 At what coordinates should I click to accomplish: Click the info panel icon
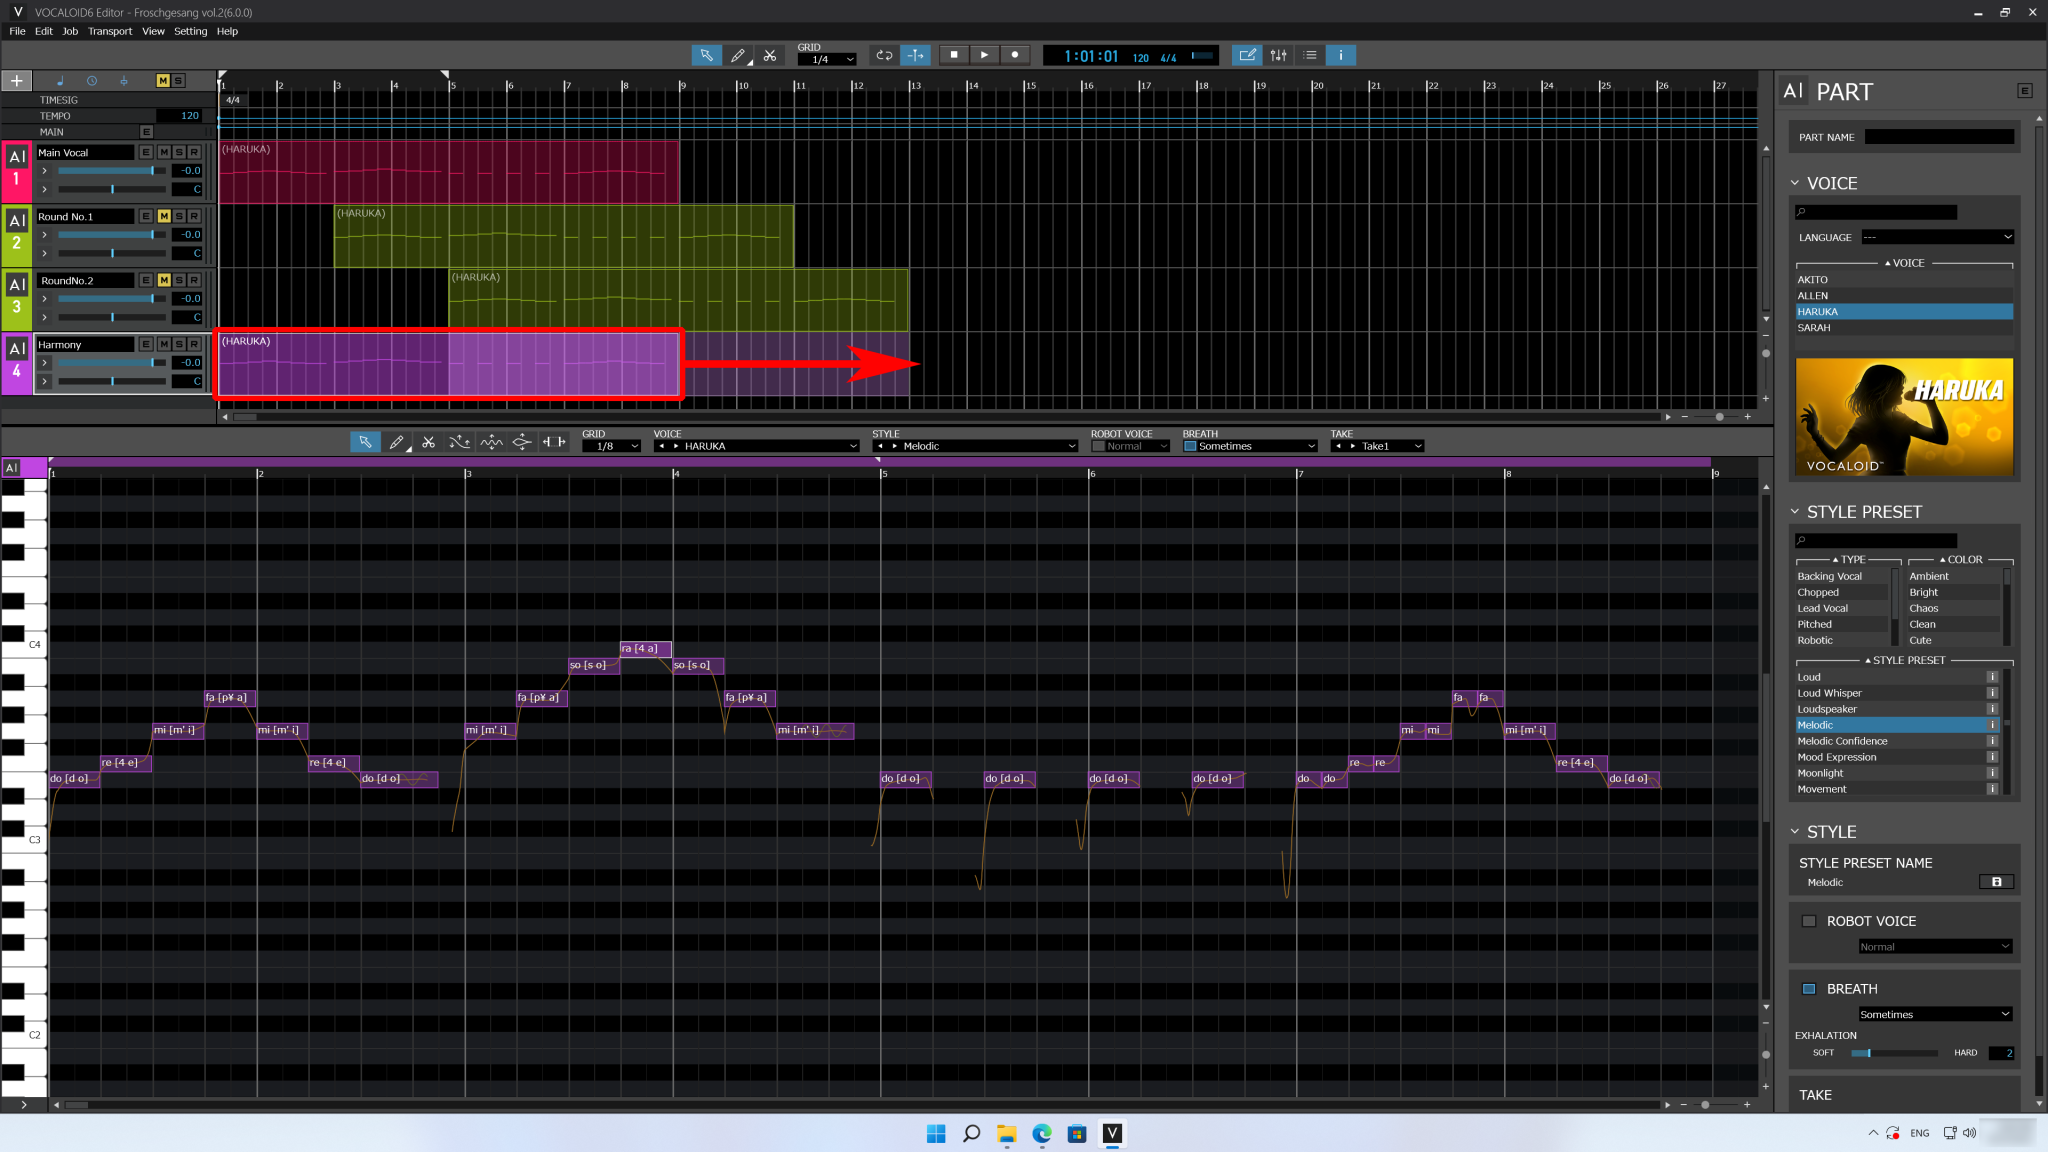(x=1340, y=55)
